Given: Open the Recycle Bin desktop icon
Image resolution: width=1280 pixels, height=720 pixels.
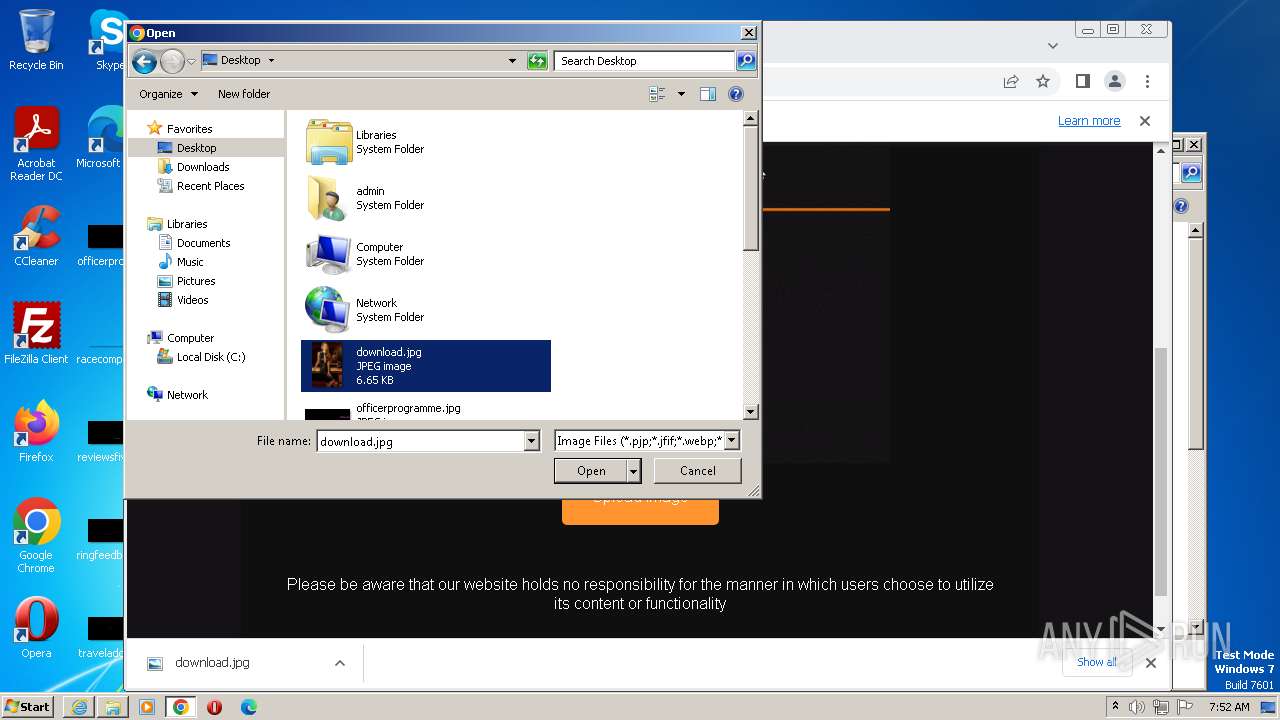Looking at the screenshot, I should pyautogui.click(x=36, y=40).
